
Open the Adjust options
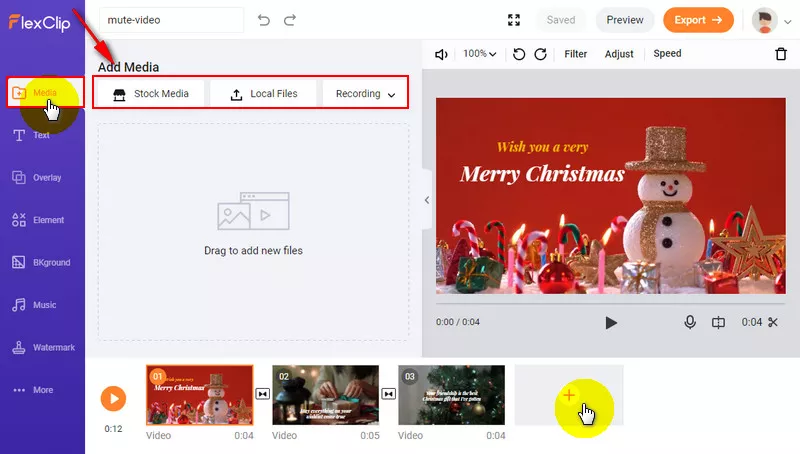click(x=619, y=54)
